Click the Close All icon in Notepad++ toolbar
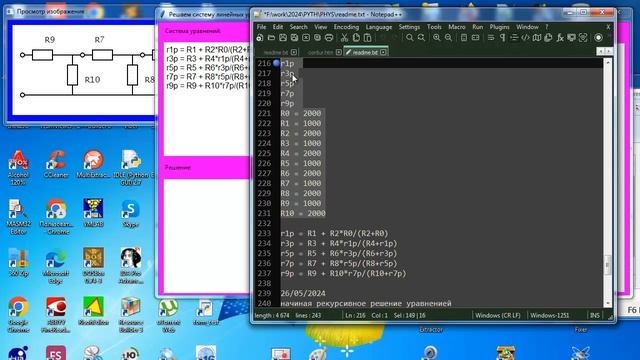The height and width of the screenshot is (360, 640). (x=317, y=38)
